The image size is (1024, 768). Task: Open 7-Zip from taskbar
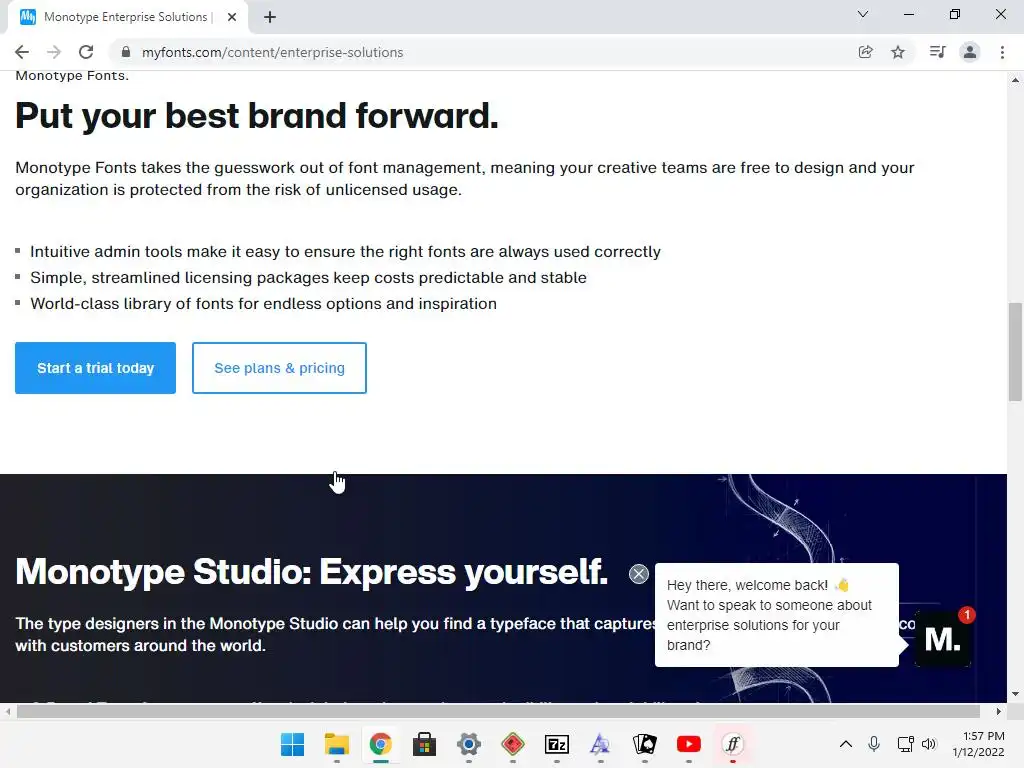click(x=556, y=744)
